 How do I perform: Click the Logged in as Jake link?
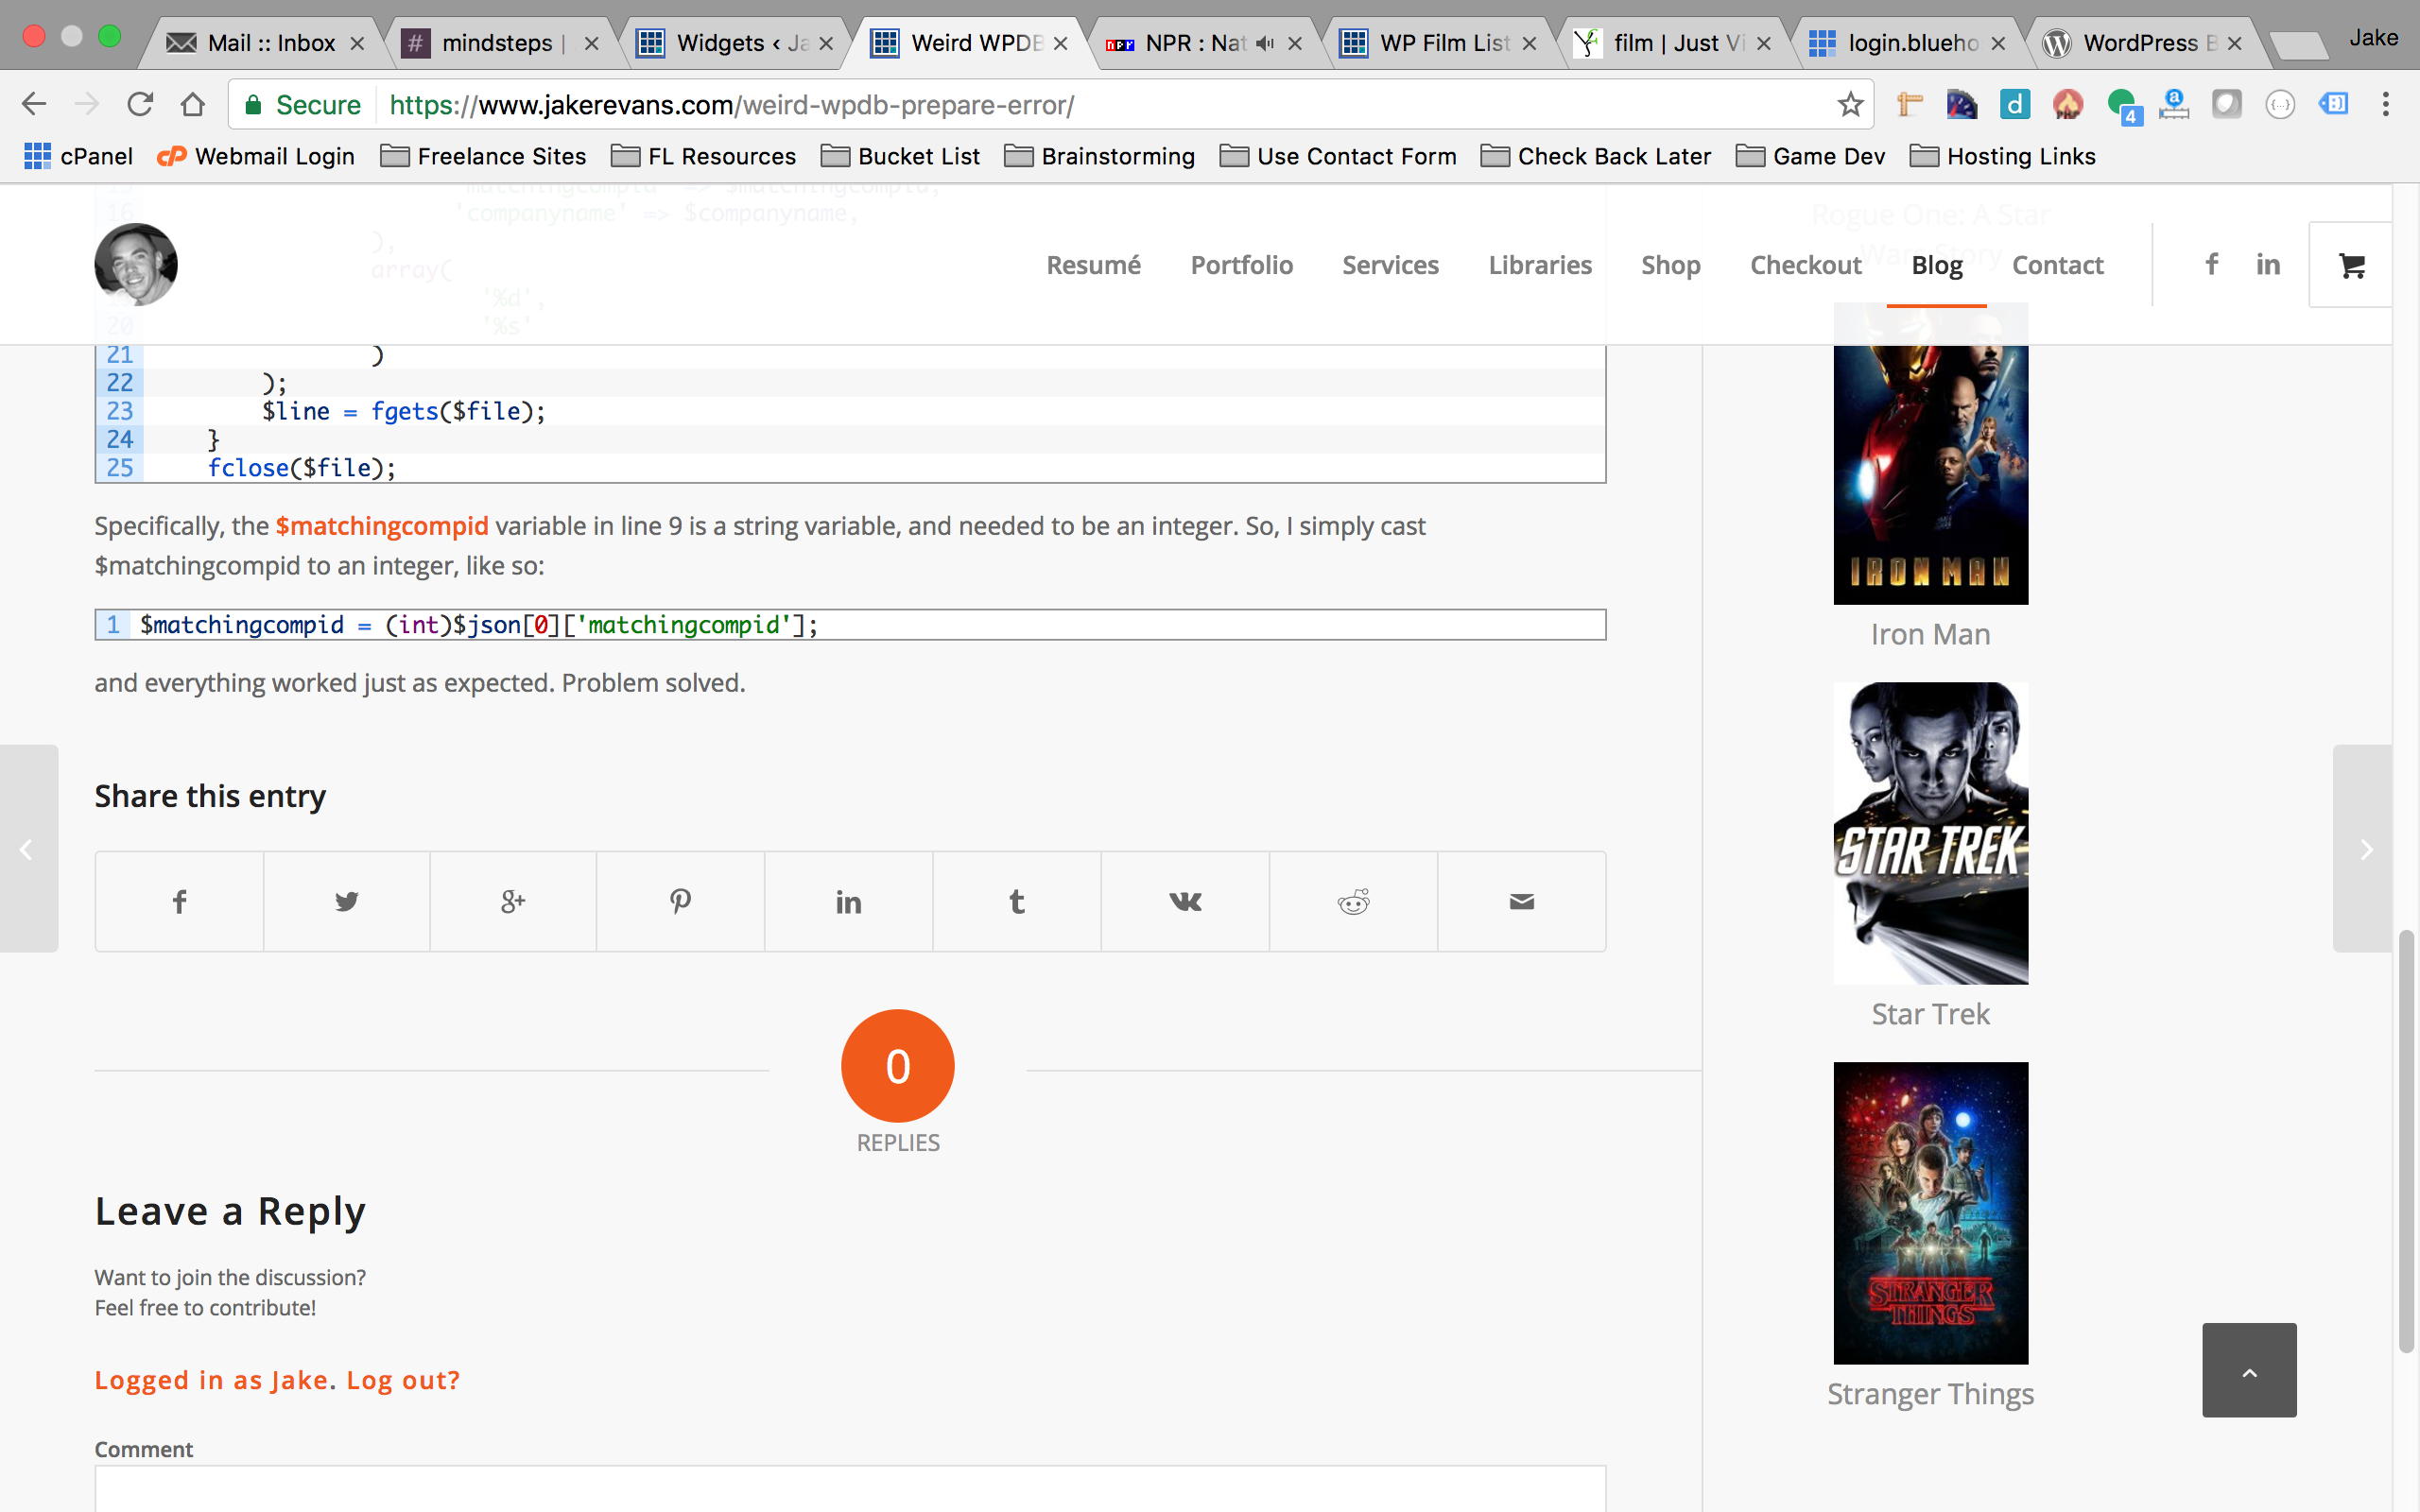click(x=211, y=1380)
